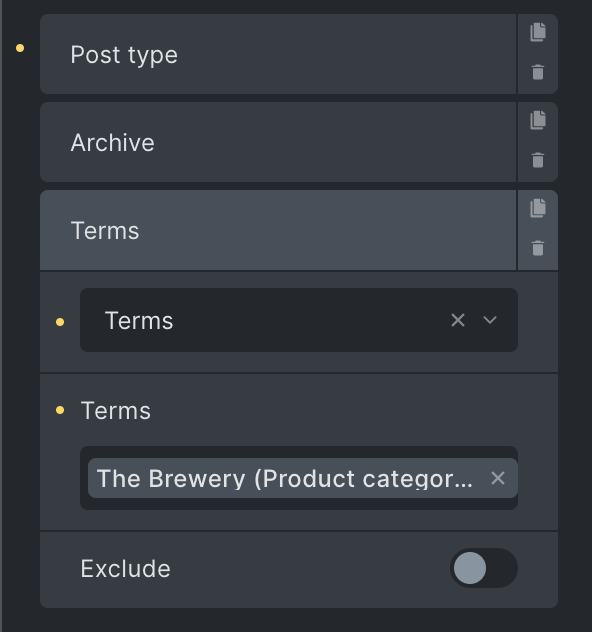Duplicate the Terms condition
This screenshot has width=592, height=632.
(x=538, y=208)
